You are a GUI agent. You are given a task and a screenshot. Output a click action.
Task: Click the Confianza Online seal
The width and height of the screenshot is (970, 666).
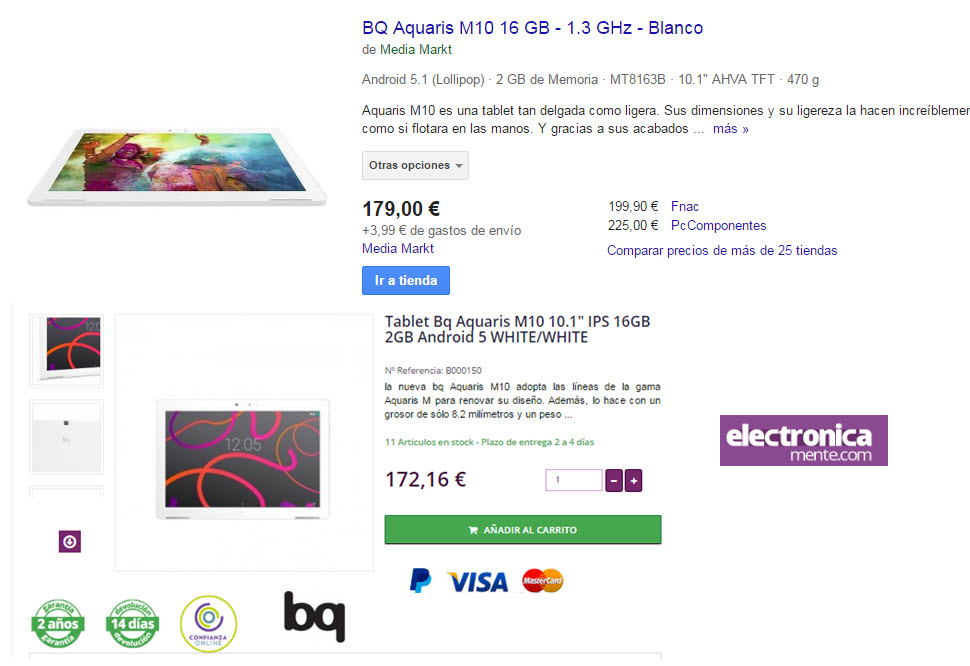208,623
